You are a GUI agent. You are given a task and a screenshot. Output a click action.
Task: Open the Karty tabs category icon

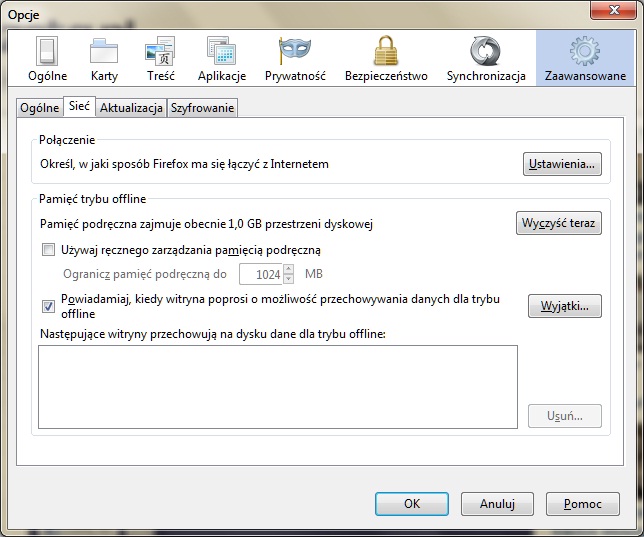click(x=104, y=58)
